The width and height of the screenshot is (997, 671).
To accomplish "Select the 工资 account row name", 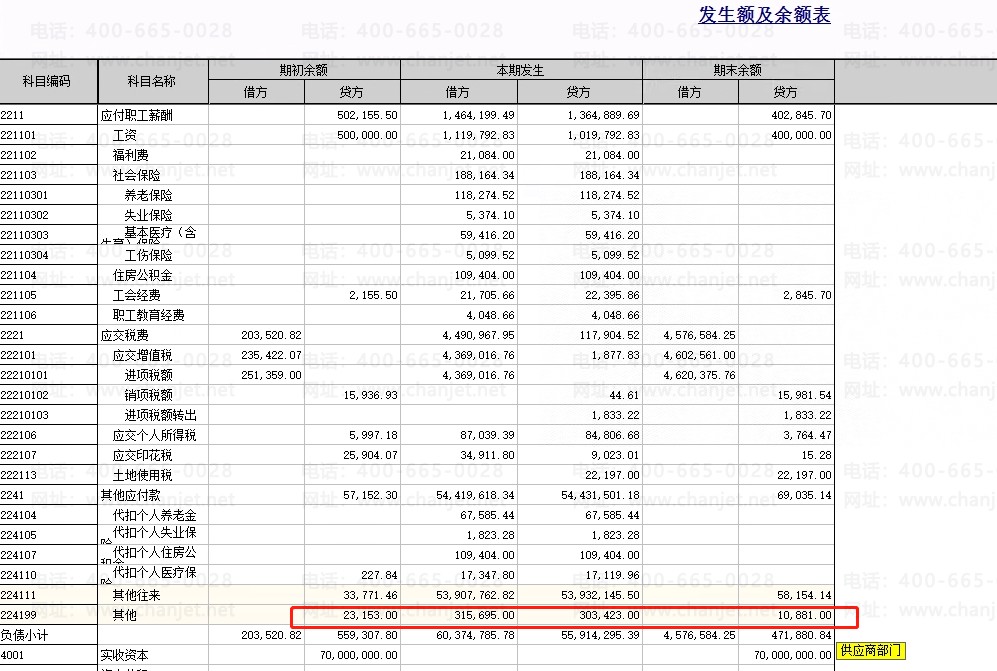I will point(125,135).
